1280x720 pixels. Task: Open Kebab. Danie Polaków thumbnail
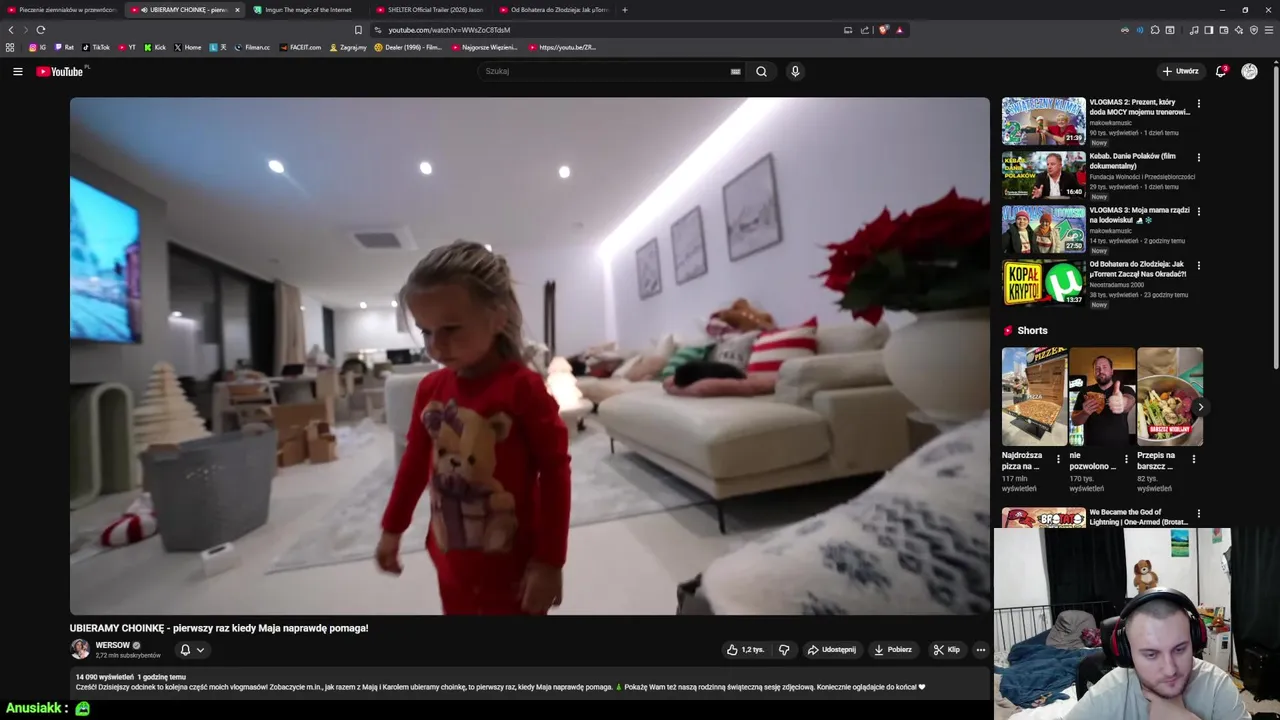tap(1044, 175)
